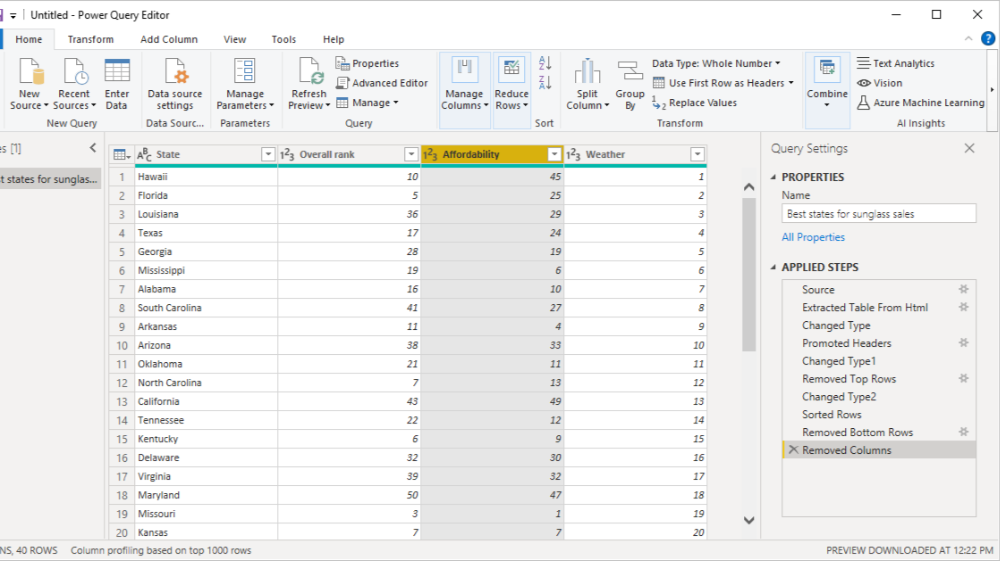Open the State column filter dropdown
Screen dimensions: 1000x561
pos(268,154)
